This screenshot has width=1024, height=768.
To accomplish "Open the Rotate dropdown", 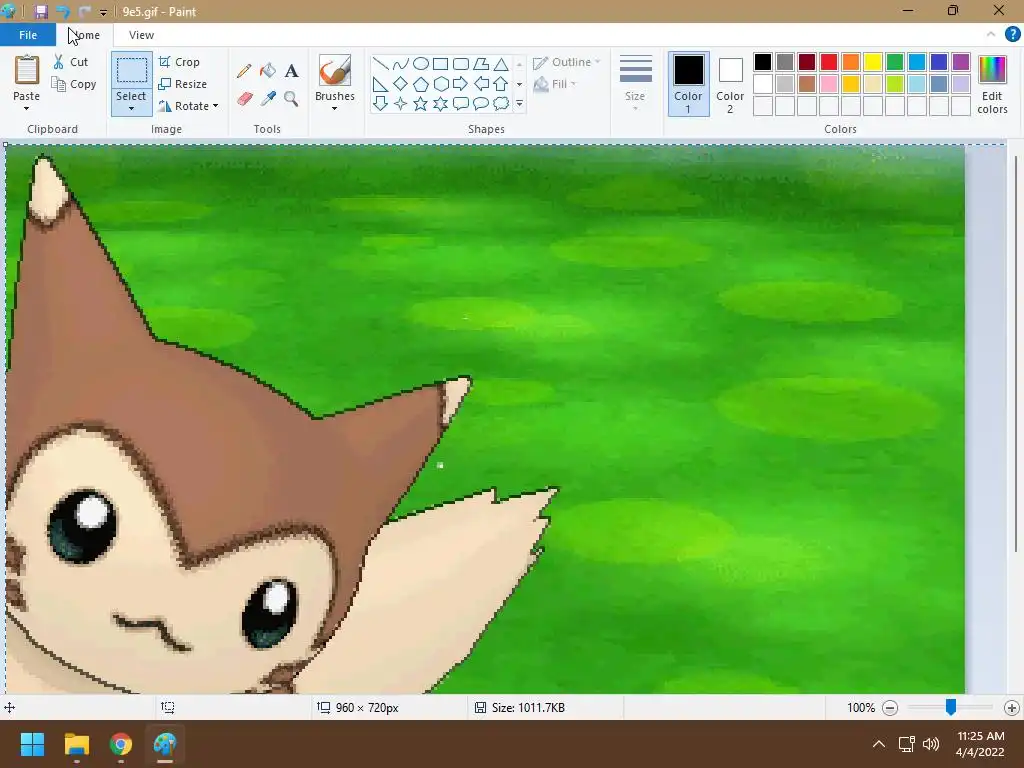I will (x=188, y=106).
